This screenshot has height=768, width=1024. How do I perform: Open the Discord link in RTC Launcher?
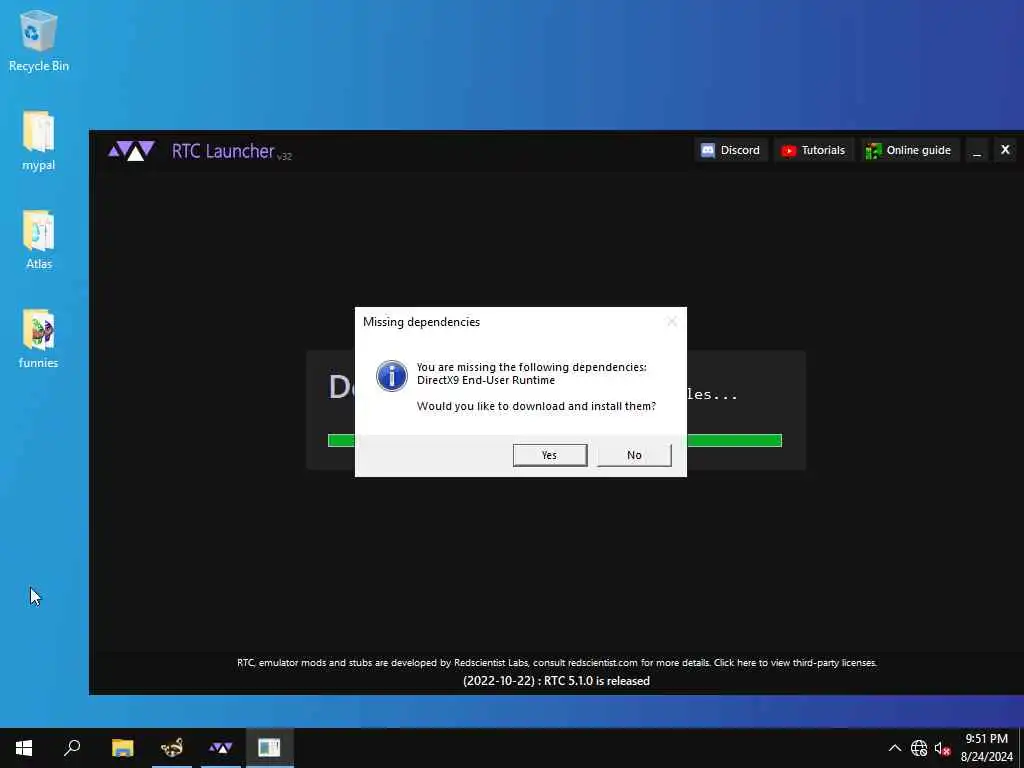(730, 150)
